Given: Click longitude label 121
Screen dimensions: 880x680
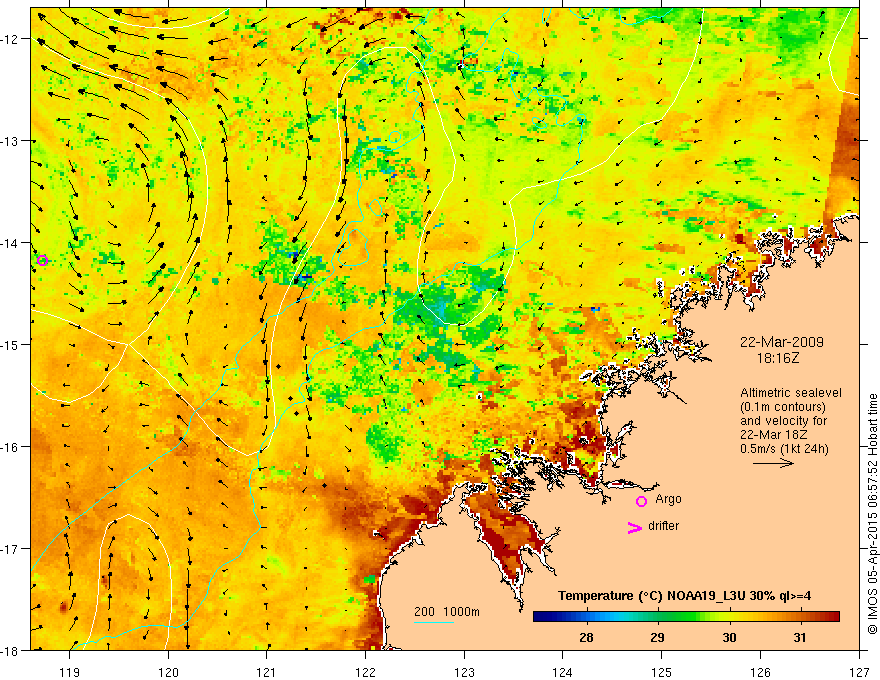Looking at the screenshot, I should 267,672.
